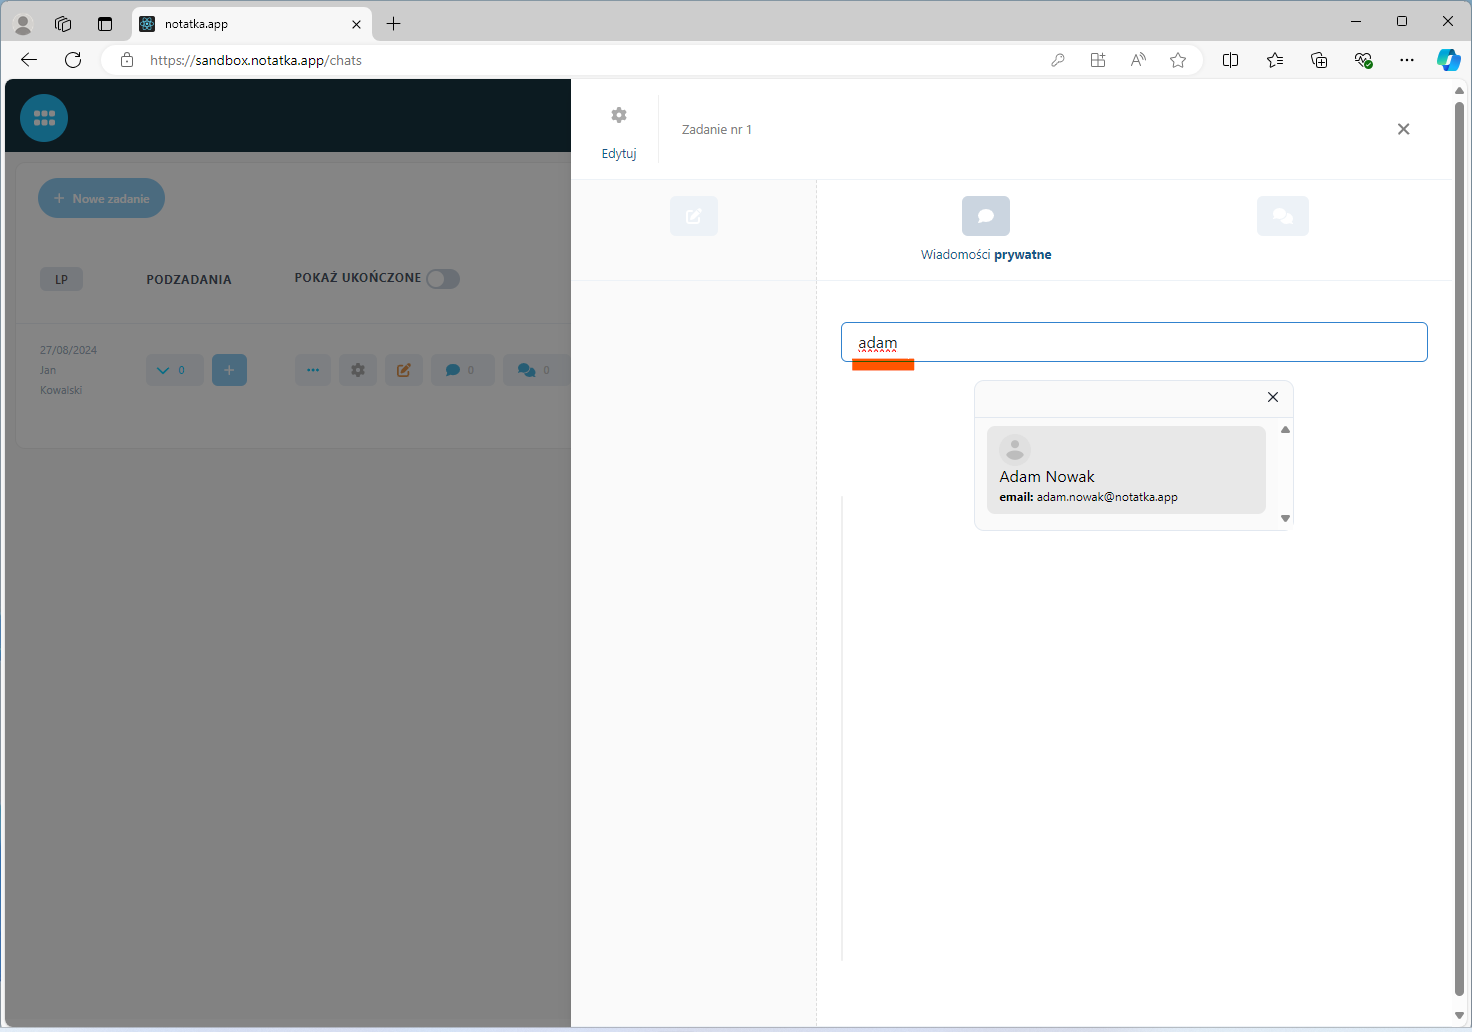Image resolution: width=1472 pixels, height=1032 pixels.
Task: Open the edit note icon tab
Action: click(694, 216)
